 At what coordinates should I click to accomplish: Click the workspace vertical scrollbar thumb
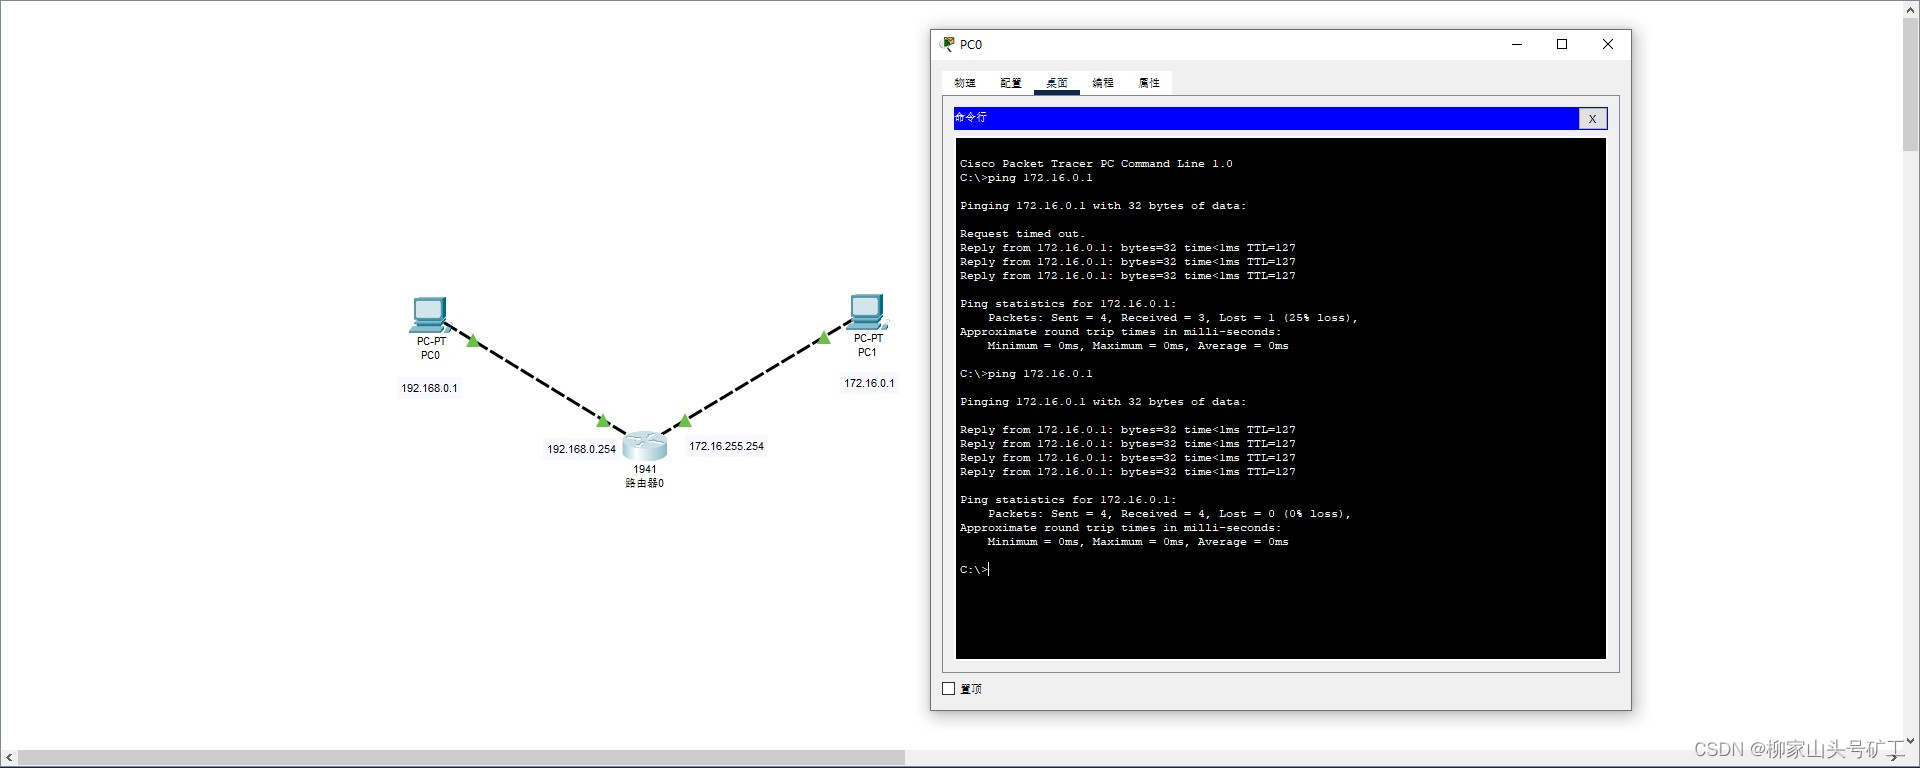point(1910,84)
